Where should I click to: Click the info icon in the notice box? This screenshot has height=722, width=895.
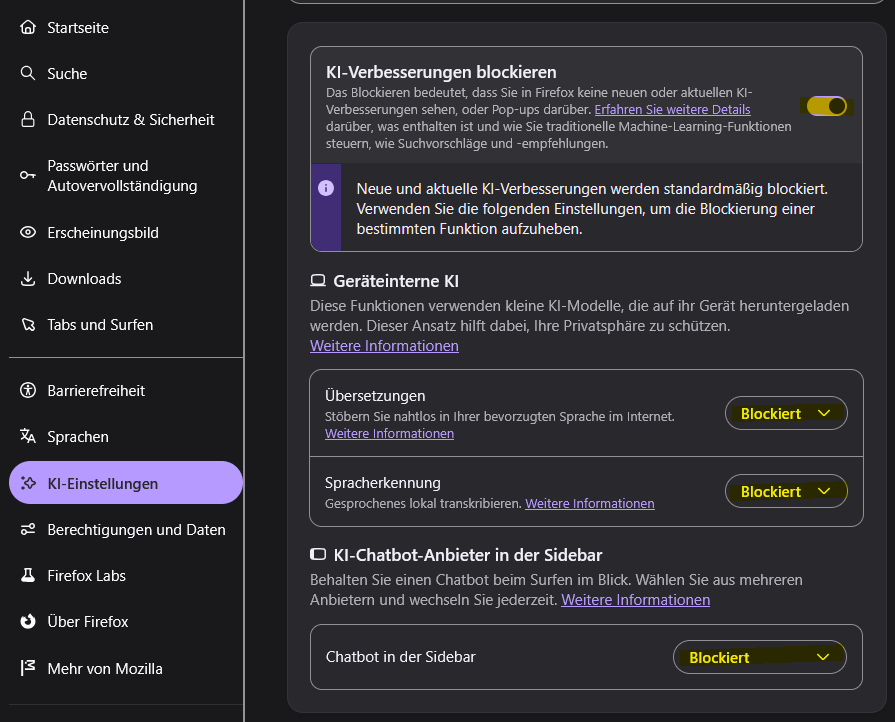(326, 188)
